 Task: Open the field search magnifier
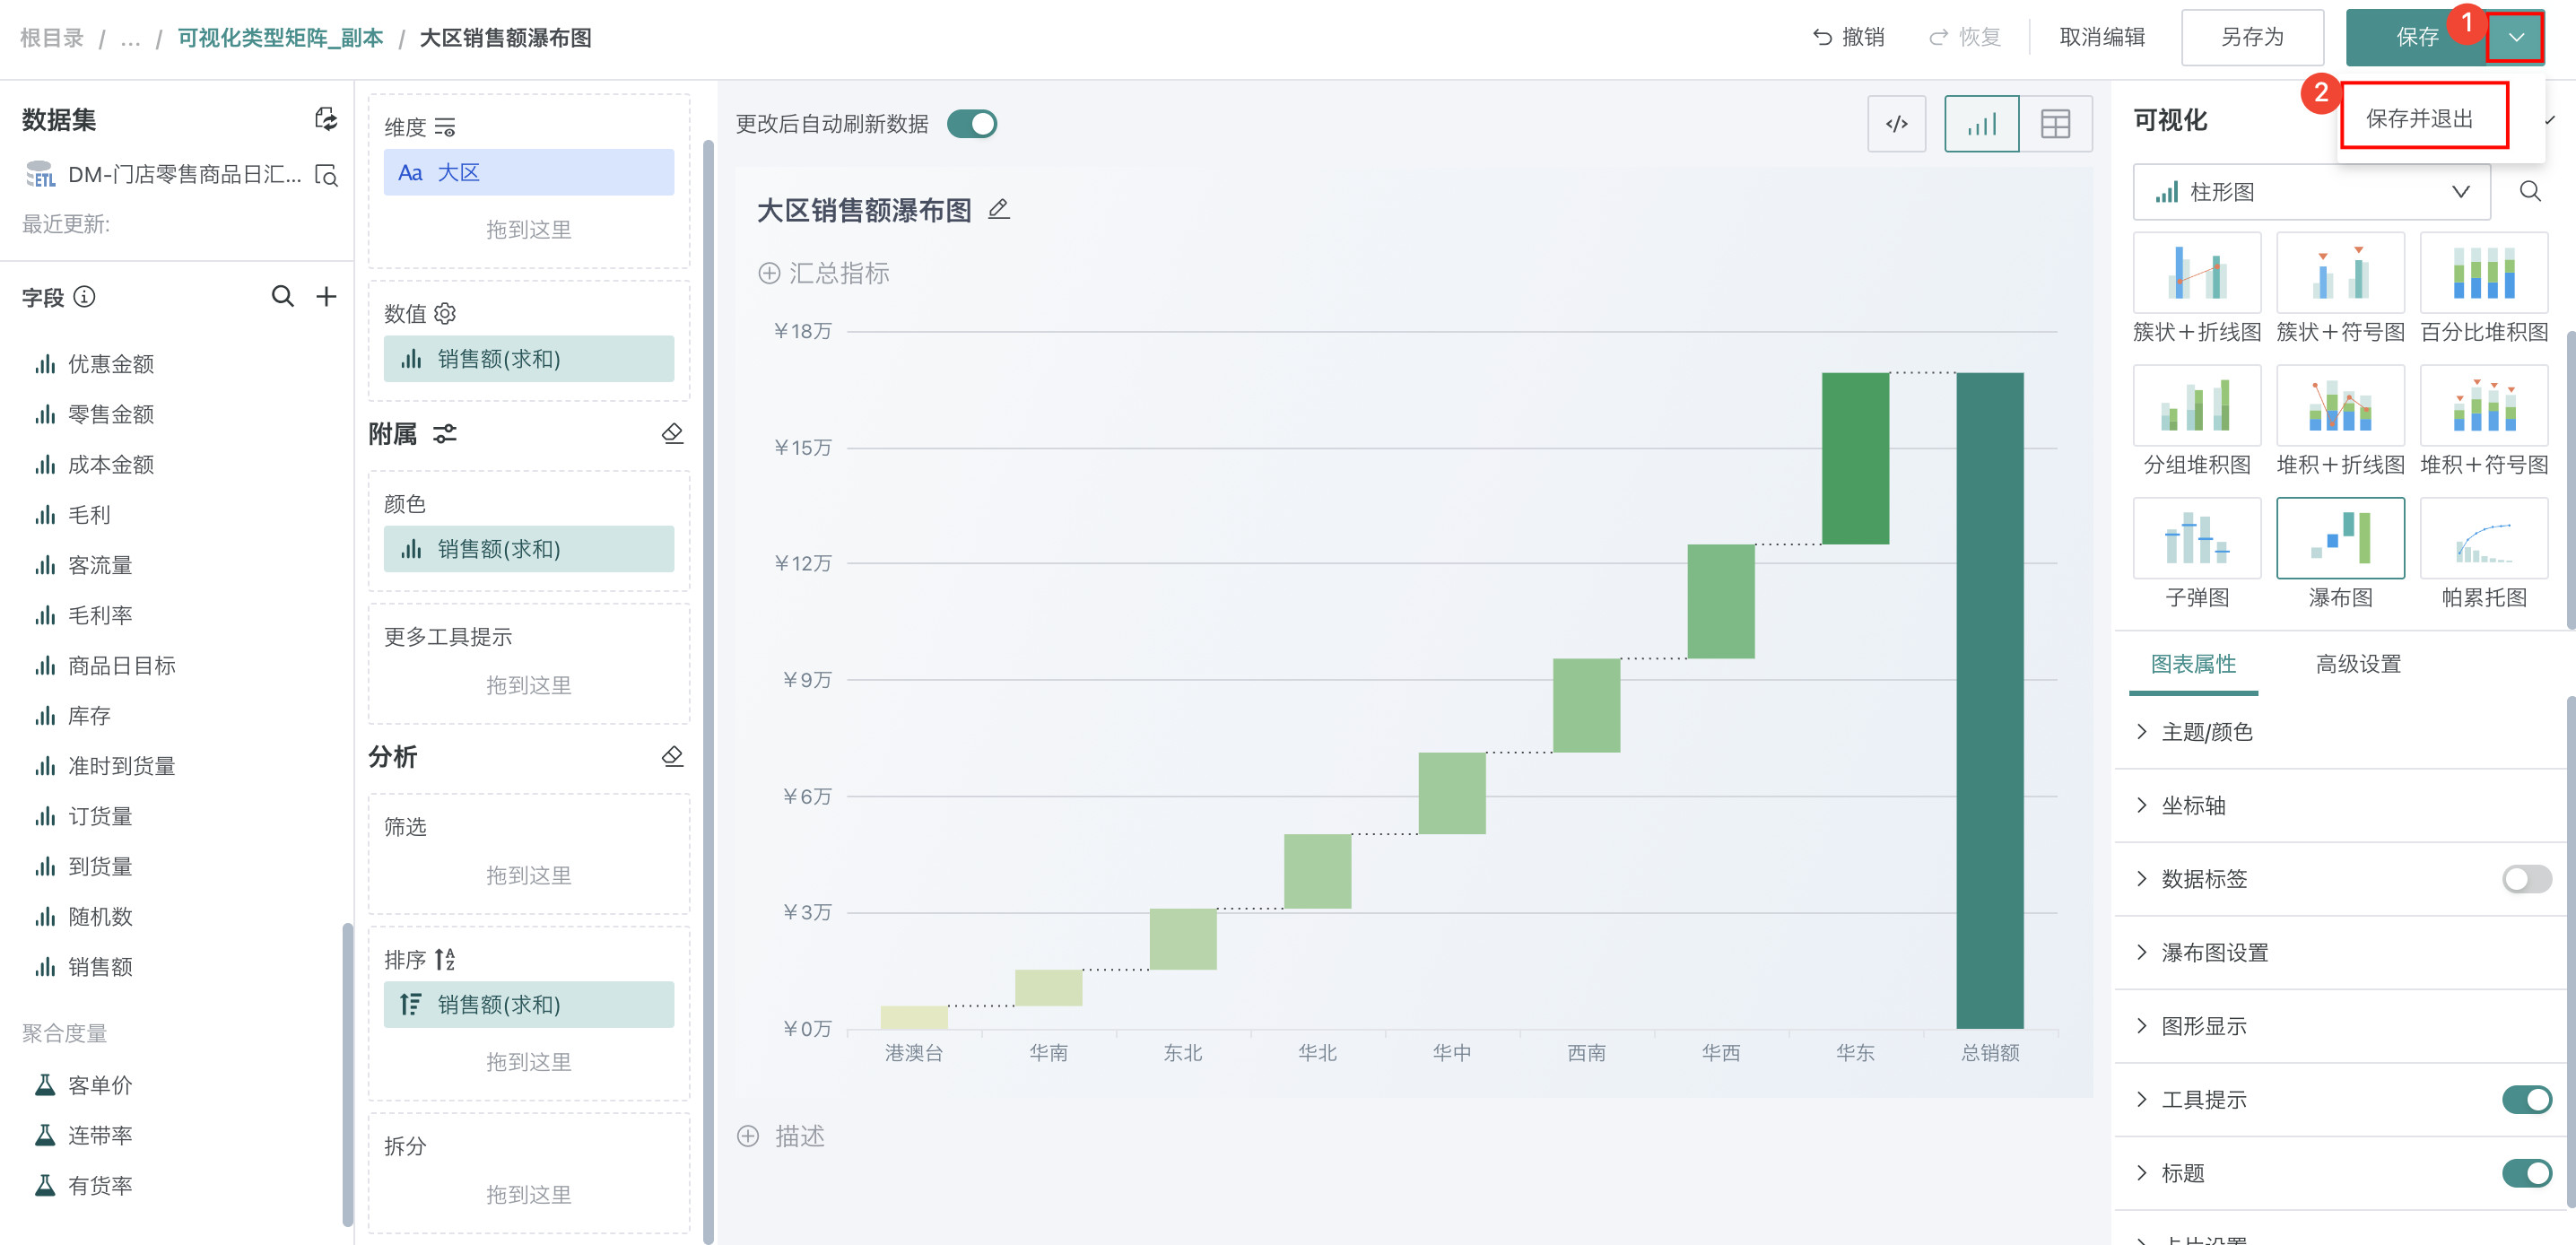(x=283, y=296)
